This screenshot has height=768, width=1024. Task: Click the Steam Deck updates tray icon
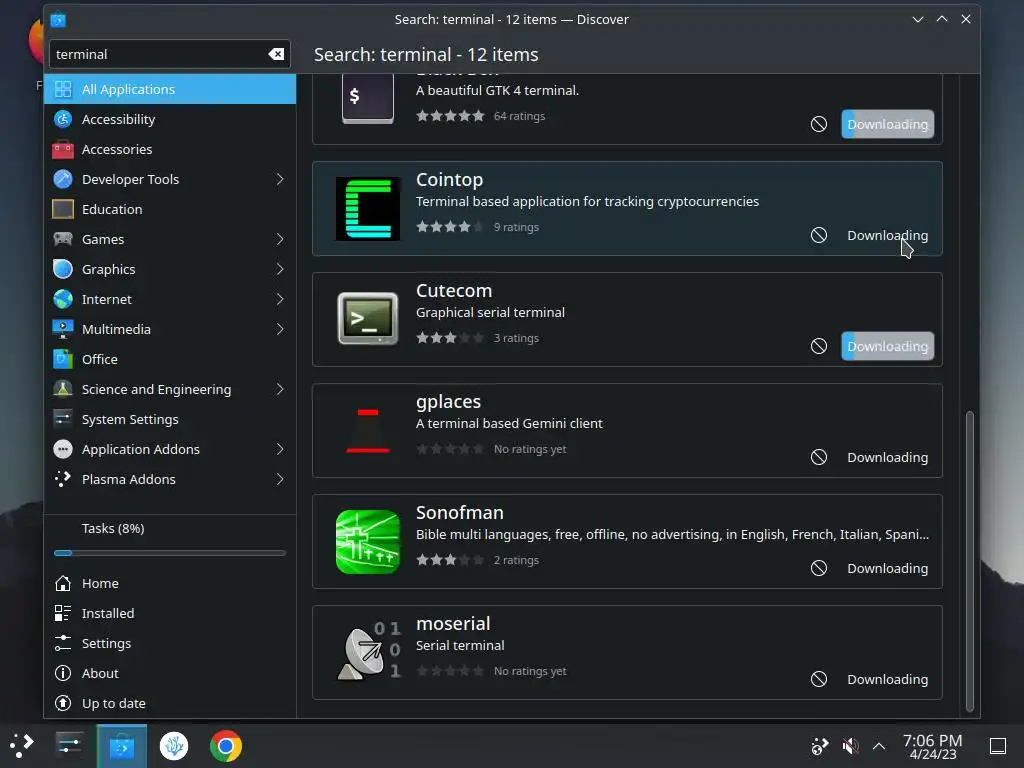click(x=819, y=746)
